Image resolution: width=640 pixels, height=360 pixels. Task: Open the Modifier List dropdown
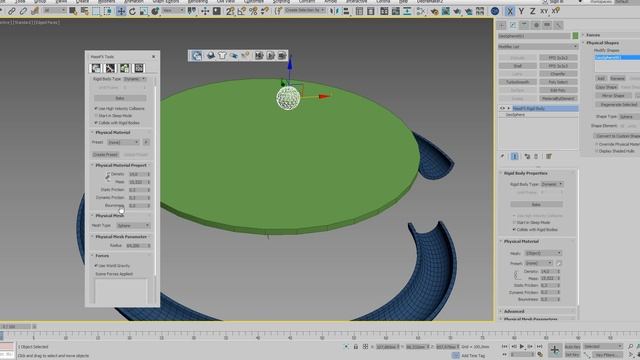click(538, 47)
